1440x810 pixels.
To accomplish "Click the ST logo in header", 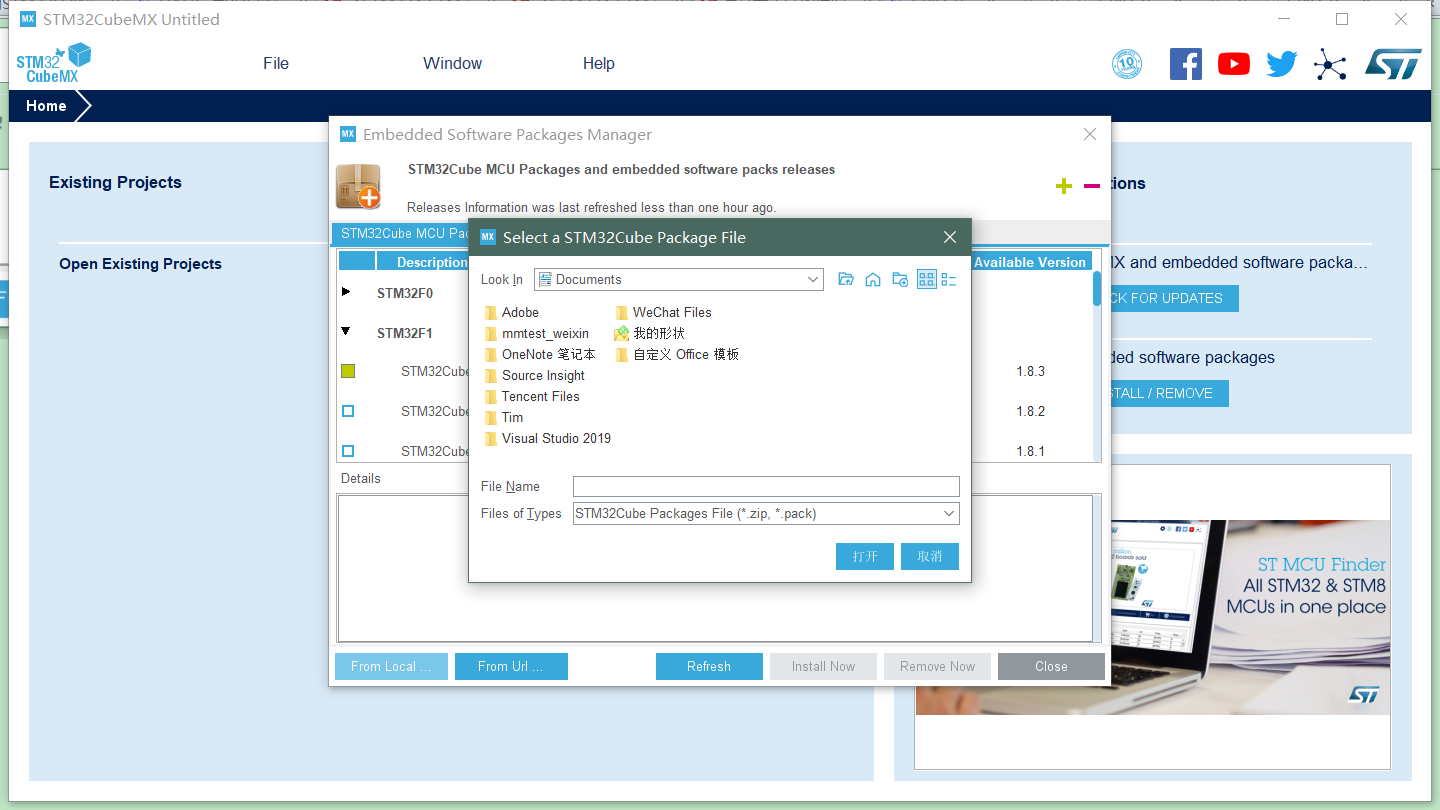I will tap(1393, 64).
